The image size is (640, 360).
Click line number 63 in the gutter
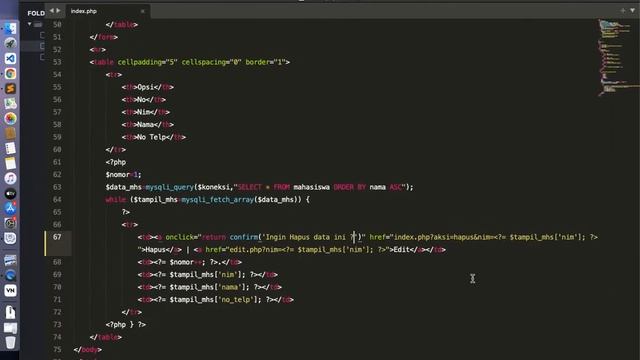point(57,187)
